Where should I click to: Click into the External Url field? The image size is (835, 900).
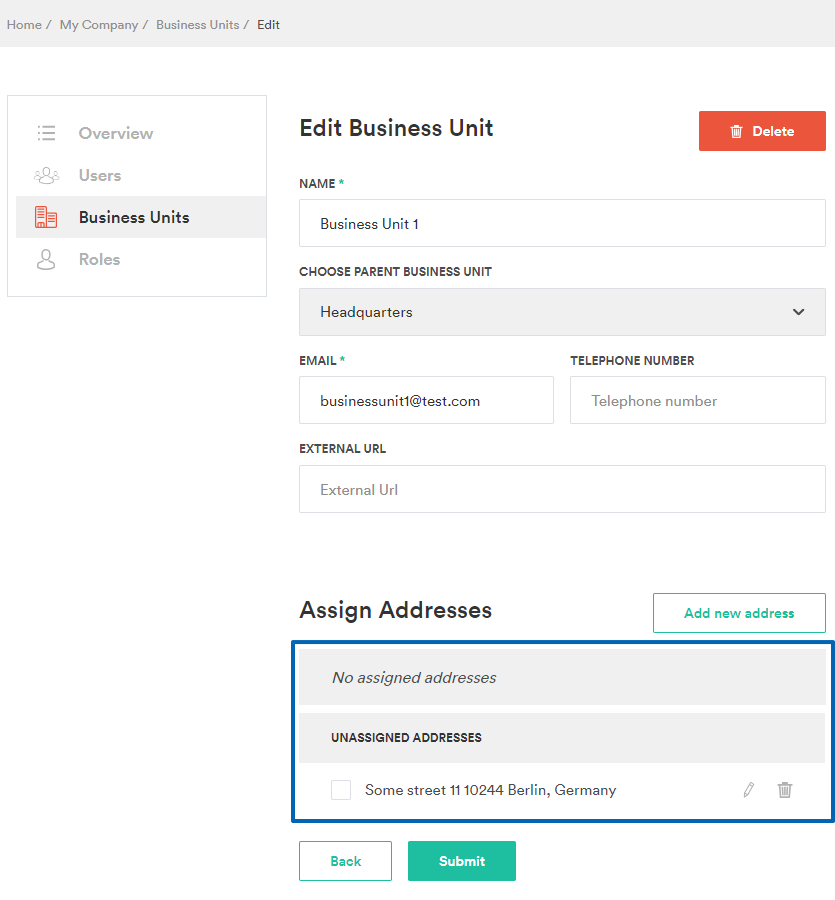tap(562, 489)
